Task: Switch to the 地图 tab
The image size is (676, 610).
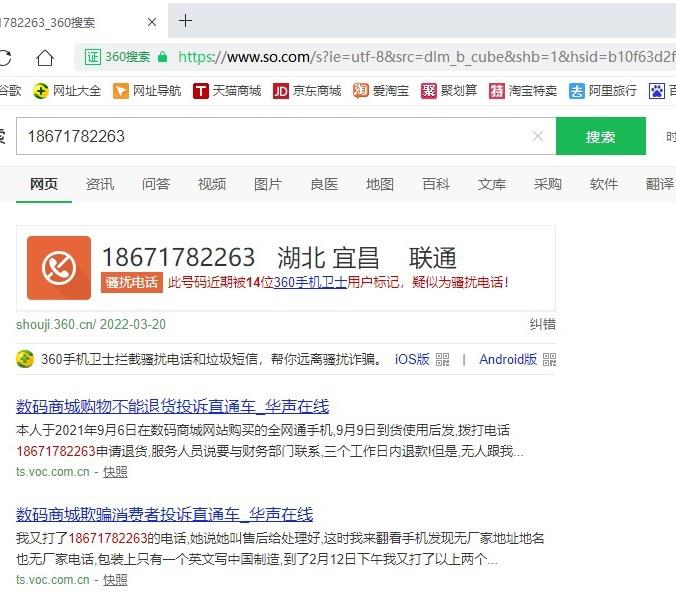Action: 380,184
